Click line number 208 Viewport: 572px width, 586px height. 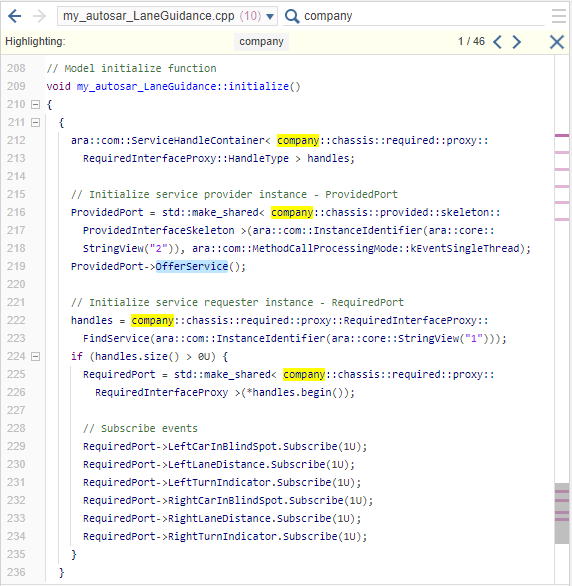click(16, 68)
